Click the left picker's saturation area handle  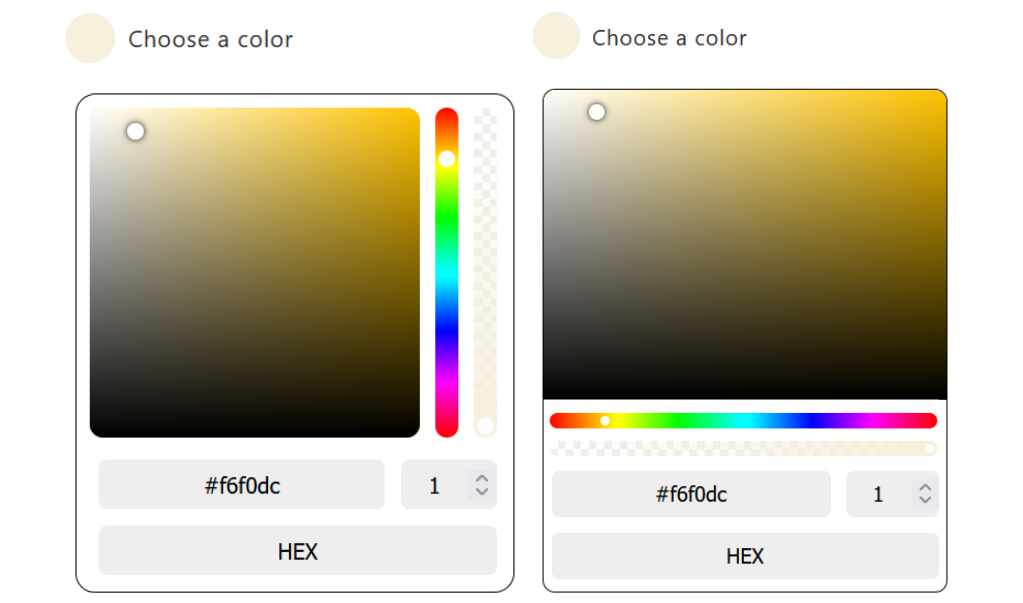(x=135, y=131)
